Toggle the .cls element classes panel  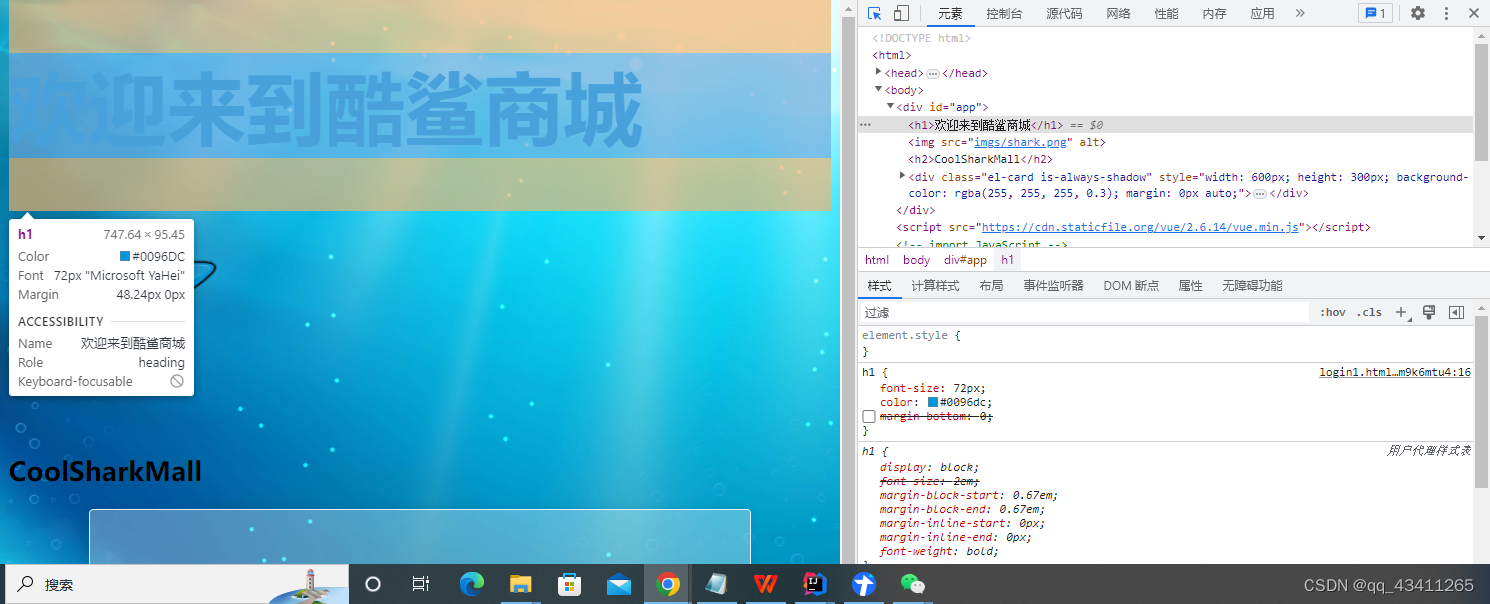pyautogui.click(x=1369, y=312)
